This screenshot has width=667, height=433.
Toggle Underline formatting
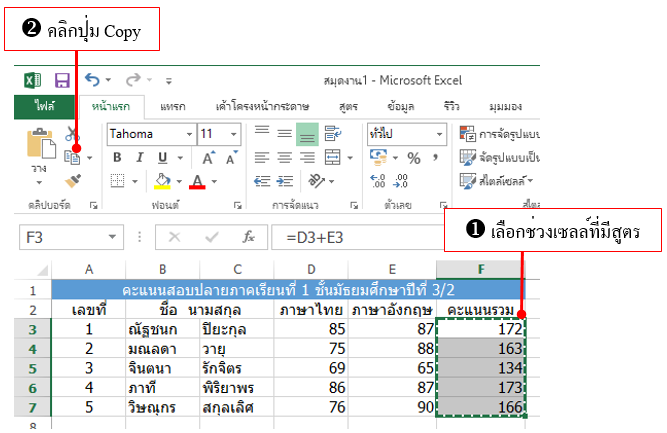(x=164, y=158)
